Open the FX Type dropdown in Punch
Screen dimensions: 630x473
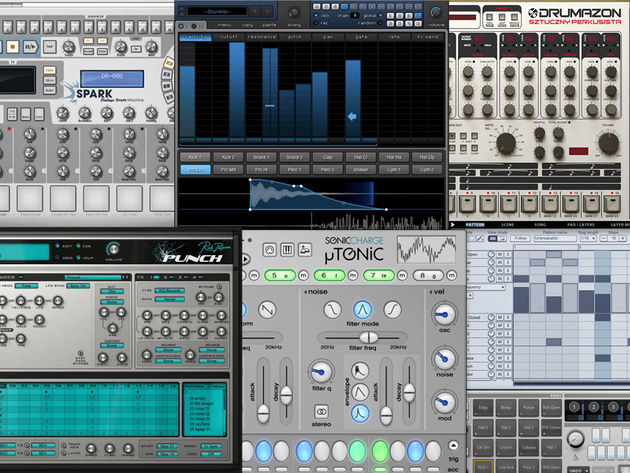(x=170, y=291)
